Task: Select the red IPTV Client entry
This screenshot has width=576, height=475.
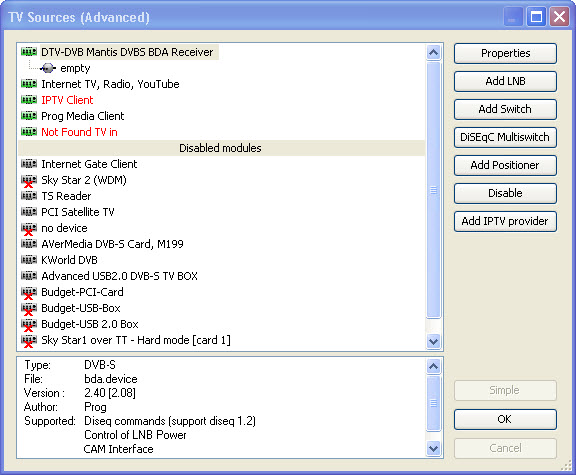Action: (67, 100)
